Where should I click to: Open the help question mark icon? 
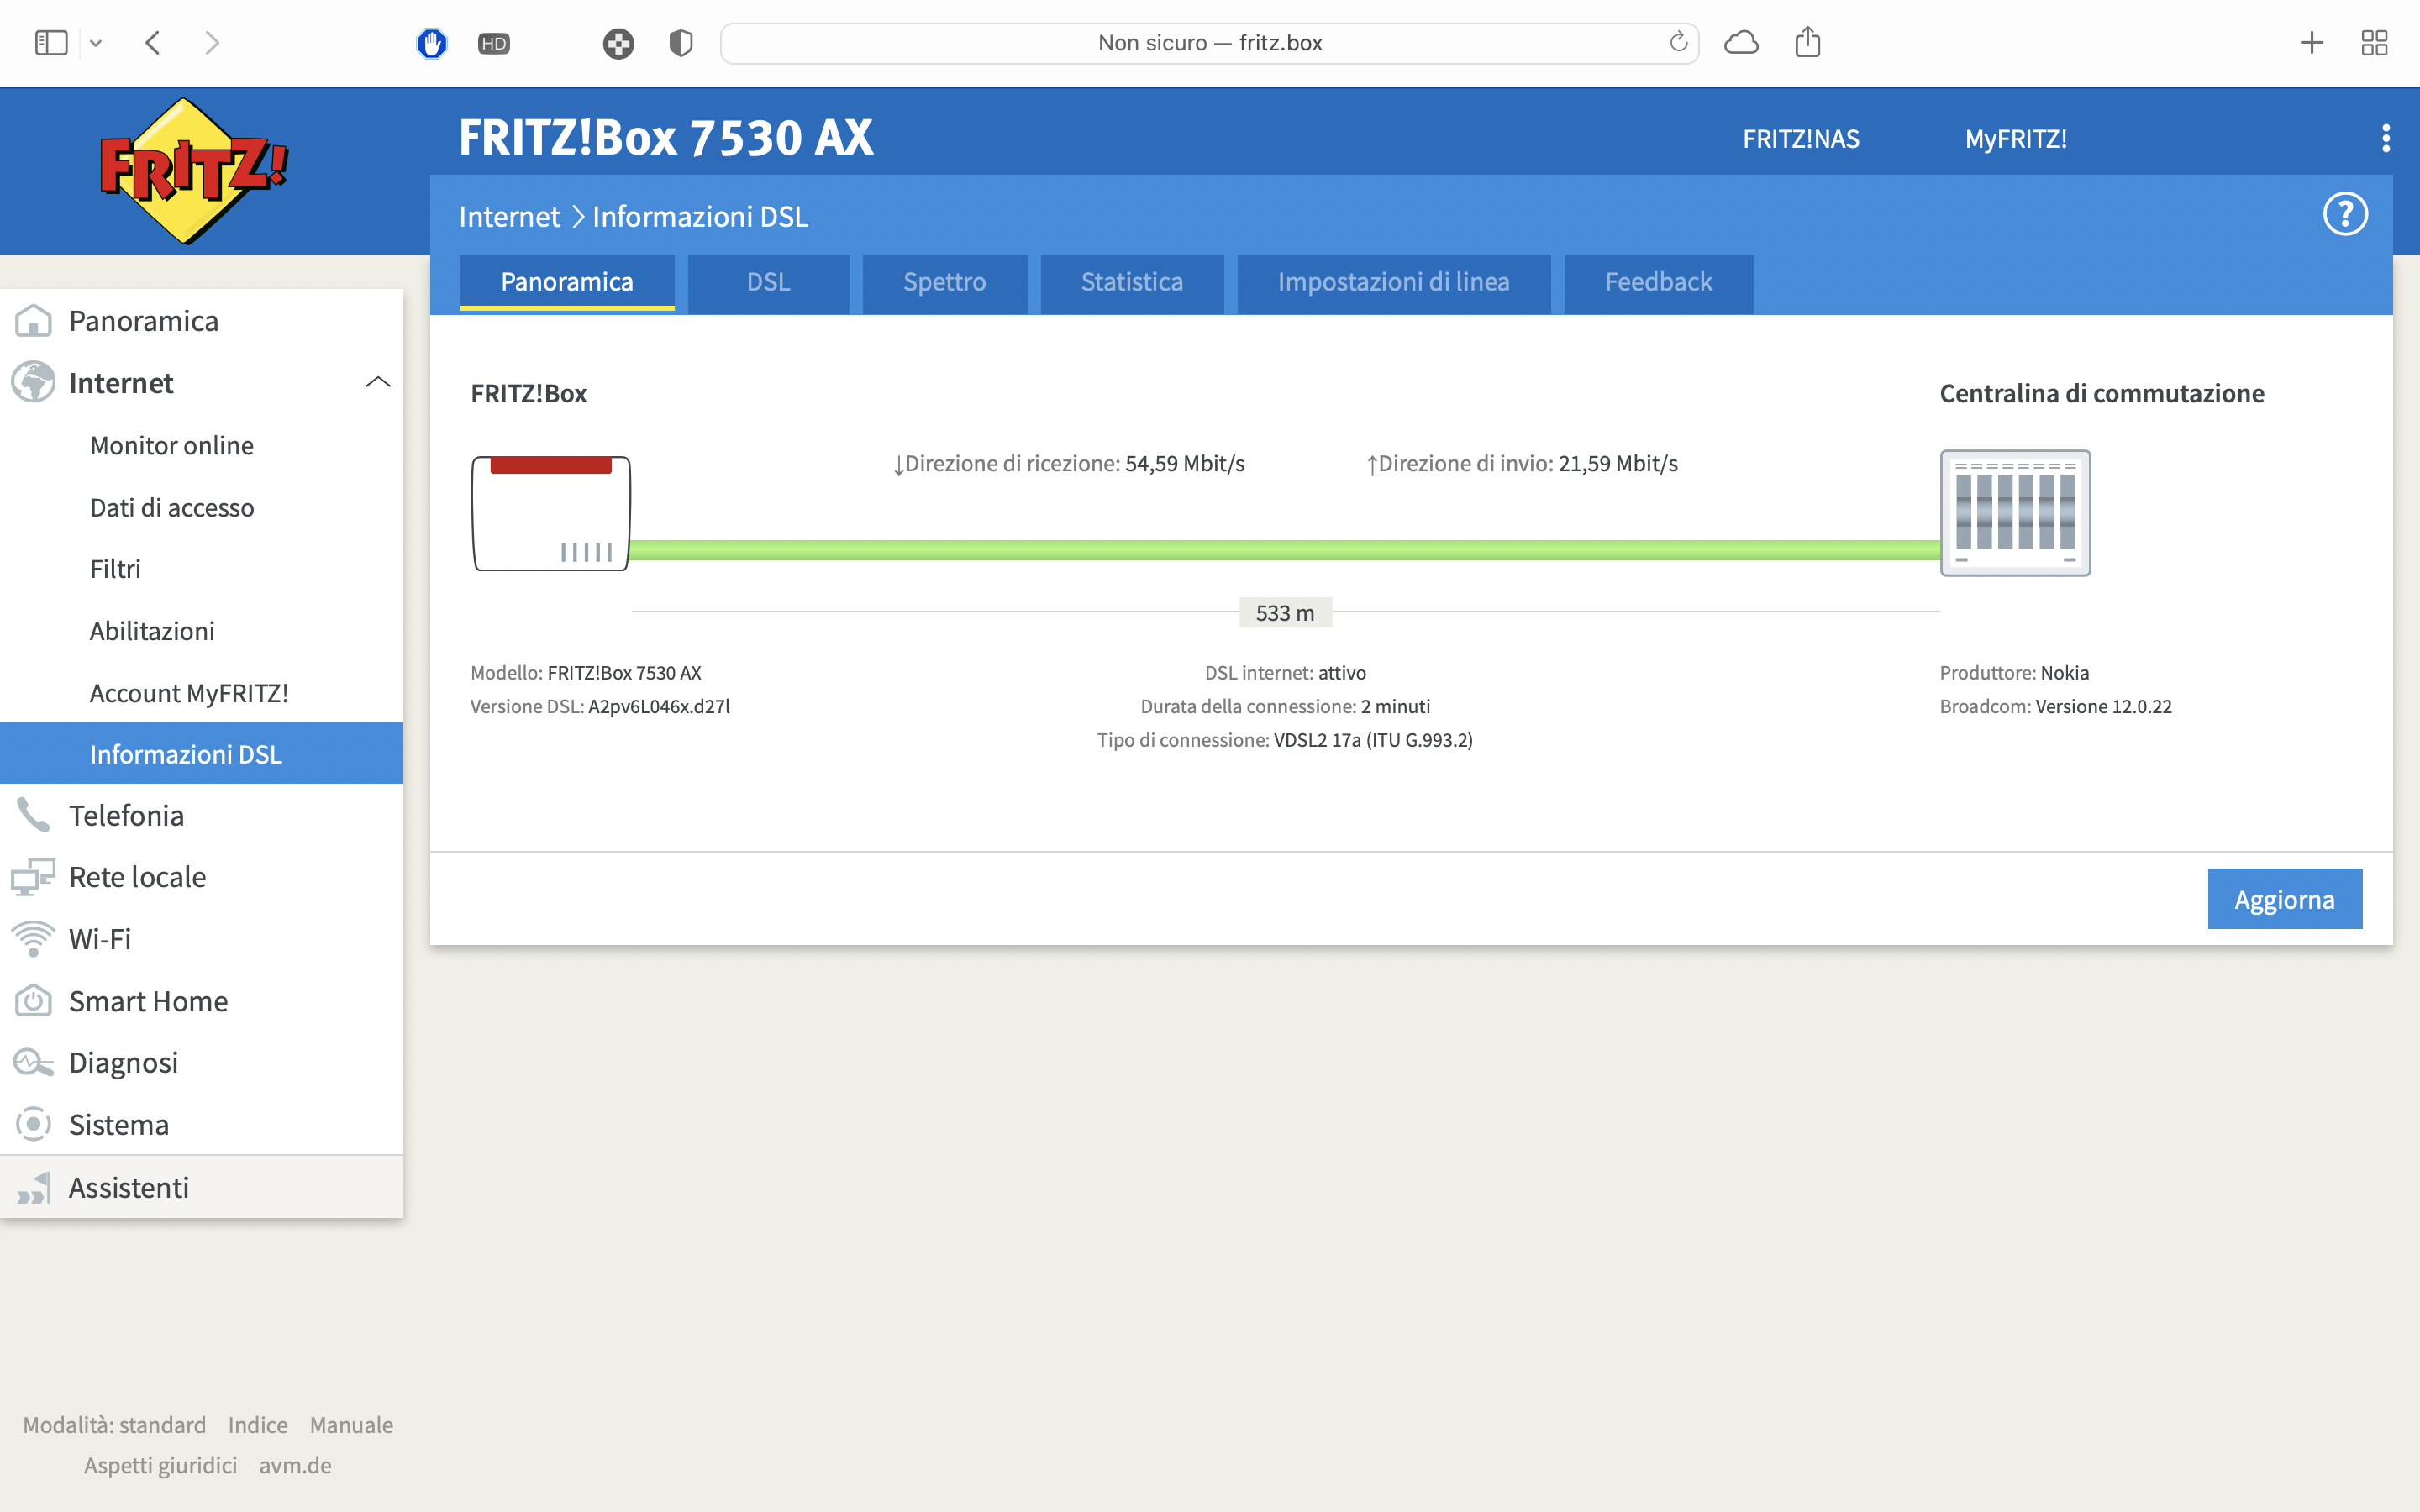tap(2344, 214)
